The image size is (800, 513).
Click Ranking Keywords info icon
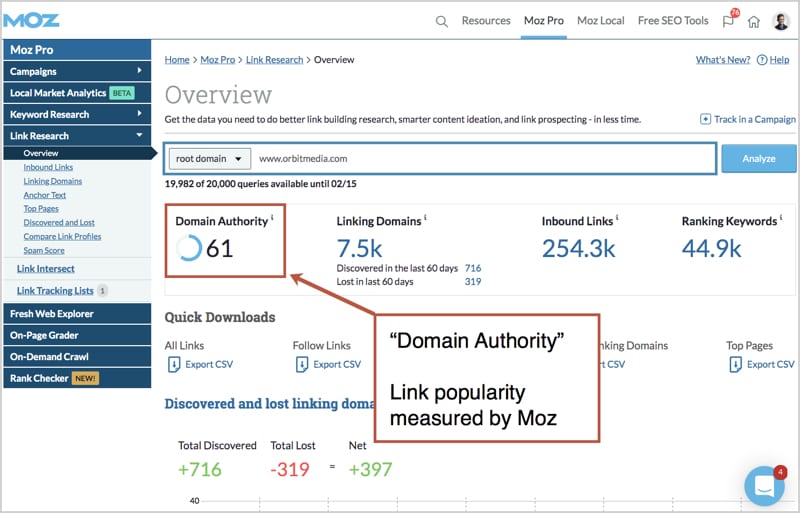click(781, 217)
